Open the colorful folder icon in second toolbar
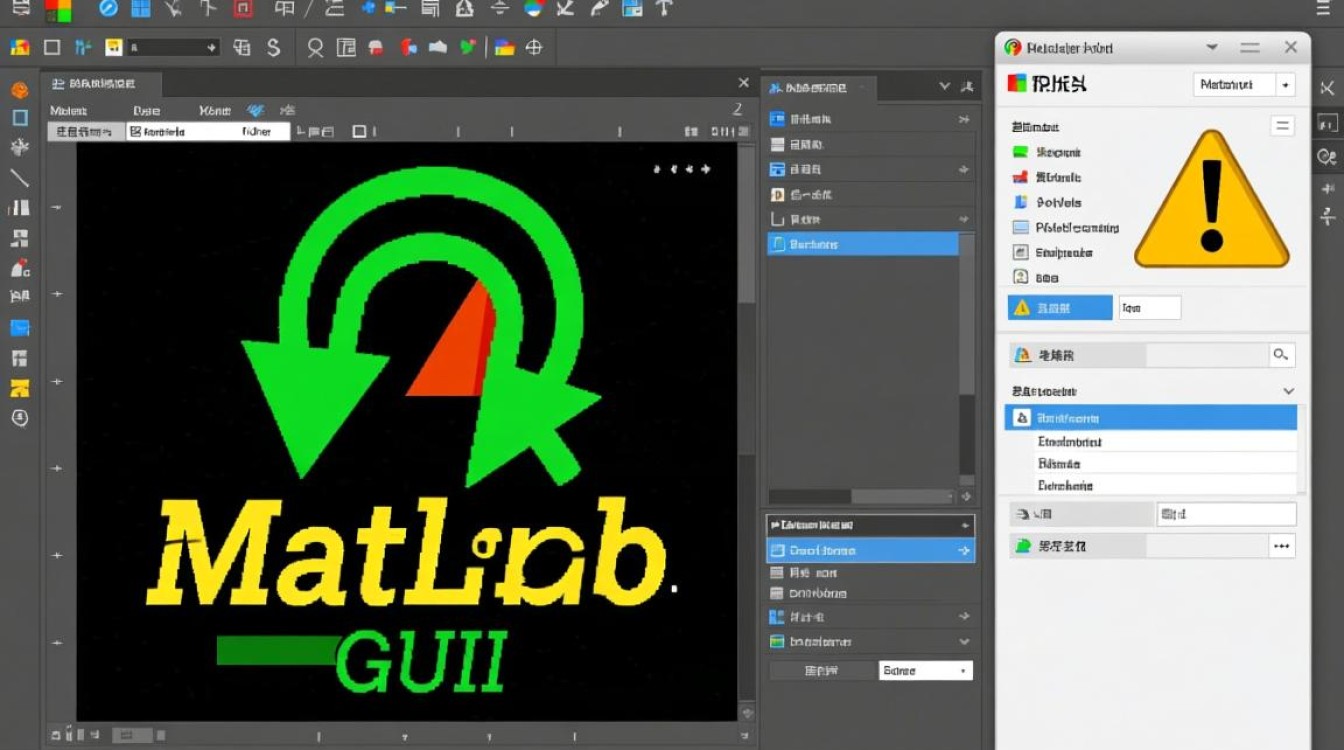Screen dimensions: 1344x750 504,47
